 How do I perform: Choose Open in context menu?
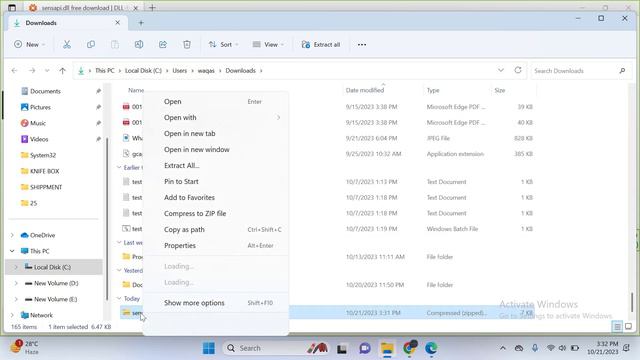coord(216,102)
